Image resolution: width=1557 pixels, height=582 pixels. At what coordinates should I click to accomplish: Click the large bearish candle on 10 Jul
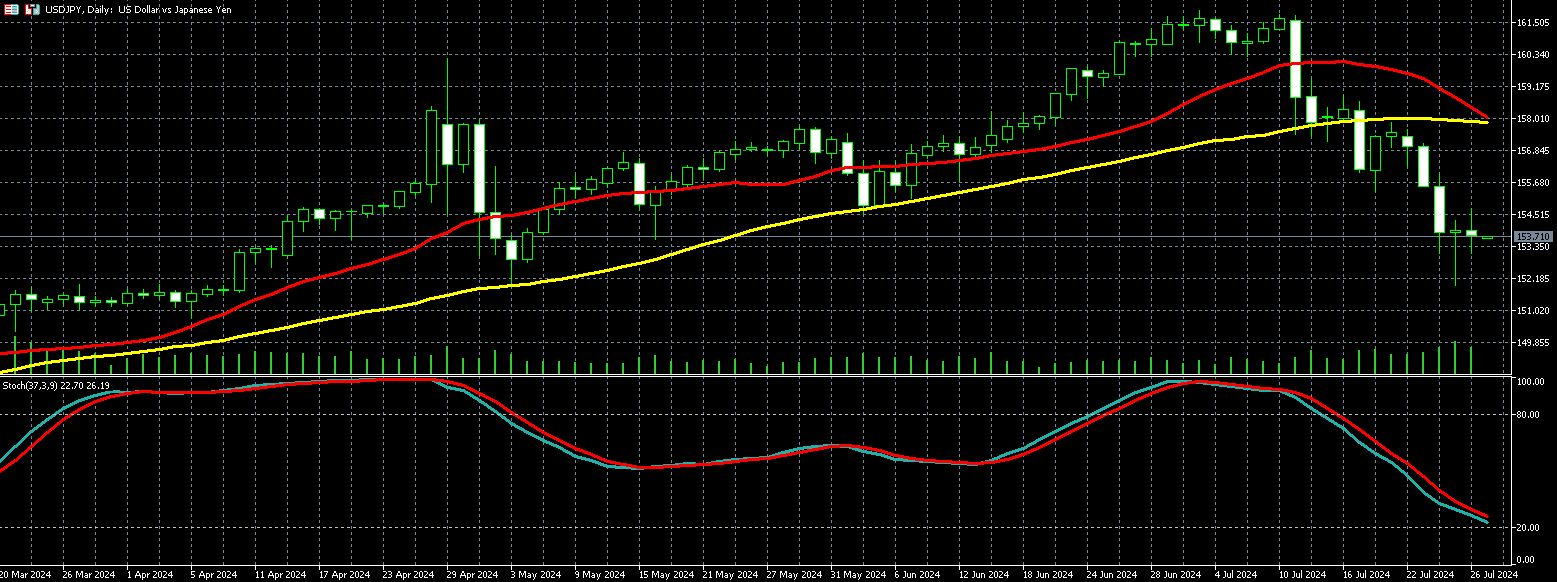pyautogui.click(x=1295, y=60)
